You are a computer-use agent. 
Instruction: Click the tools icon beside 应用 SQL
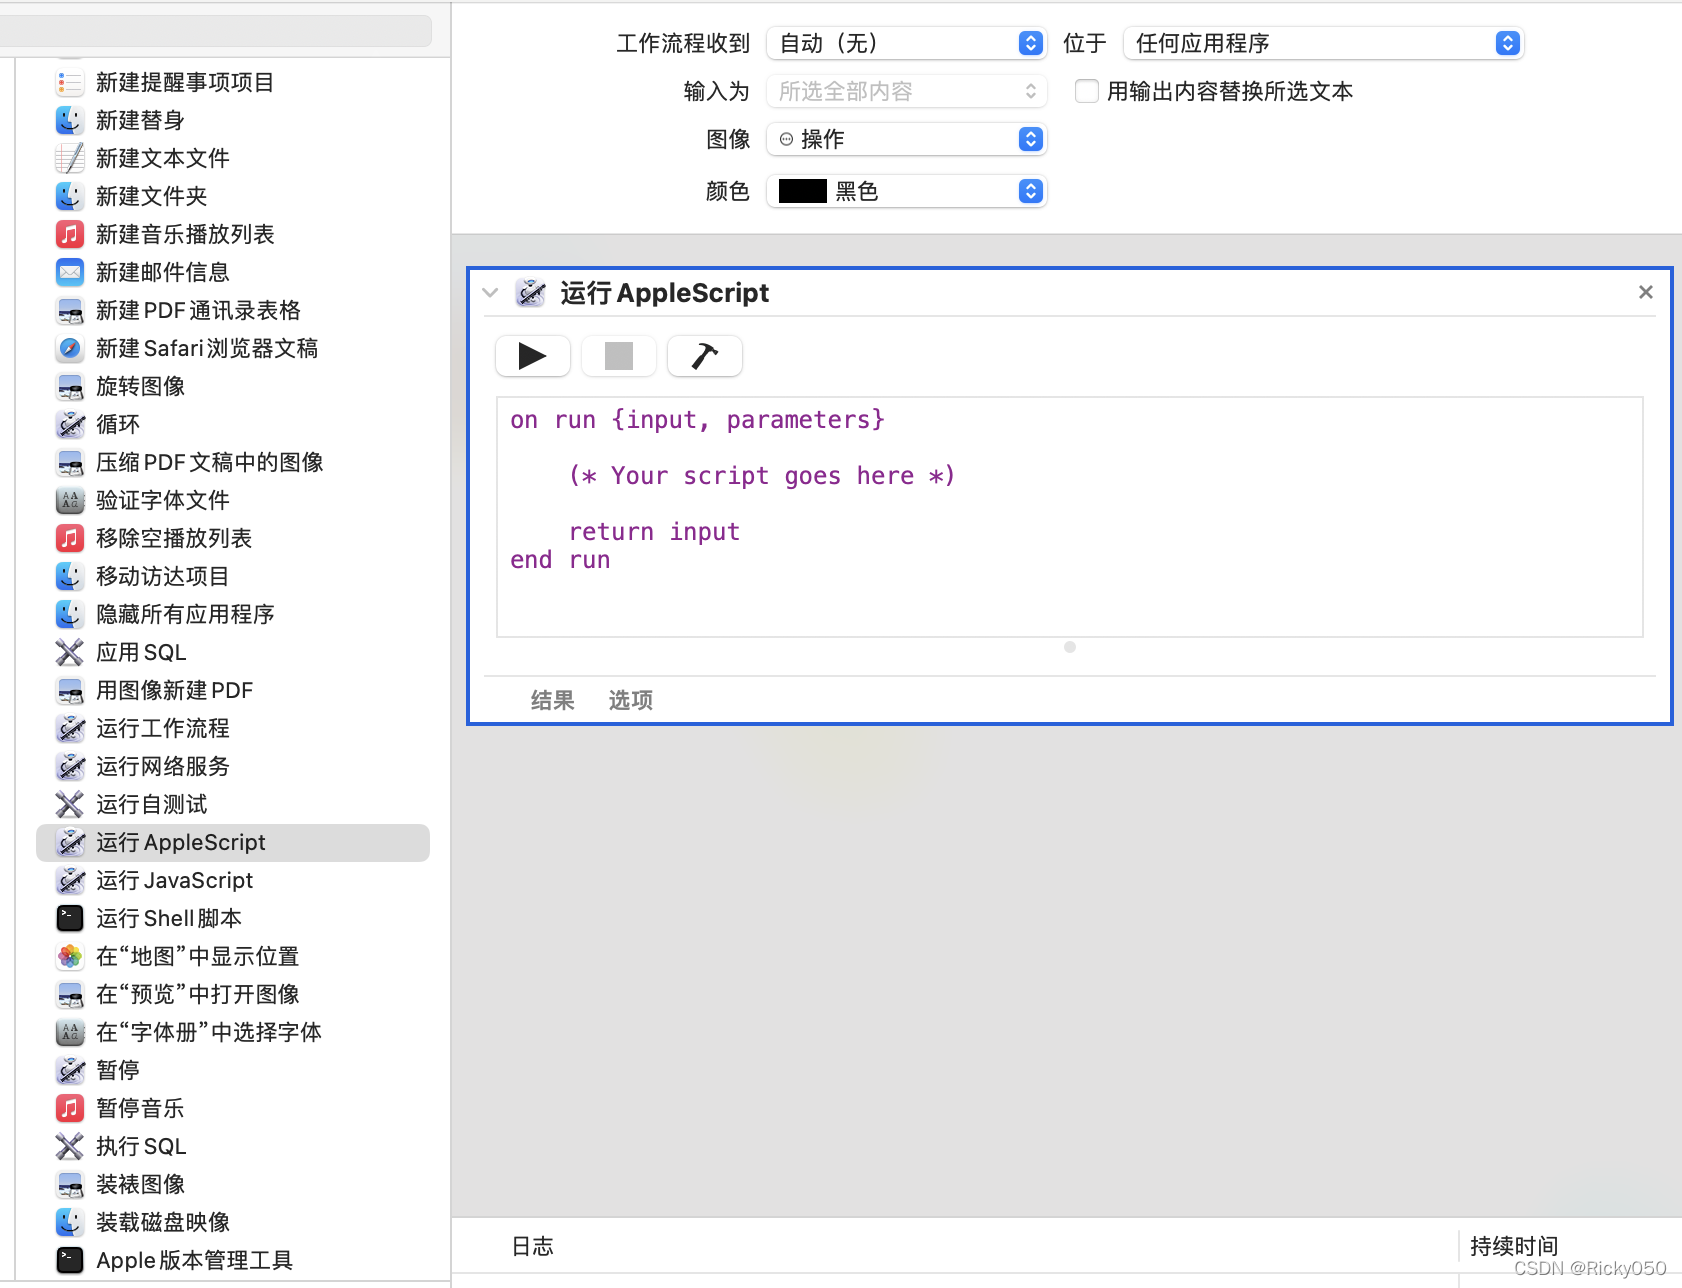pyautogui.click(x=69, y=652)
